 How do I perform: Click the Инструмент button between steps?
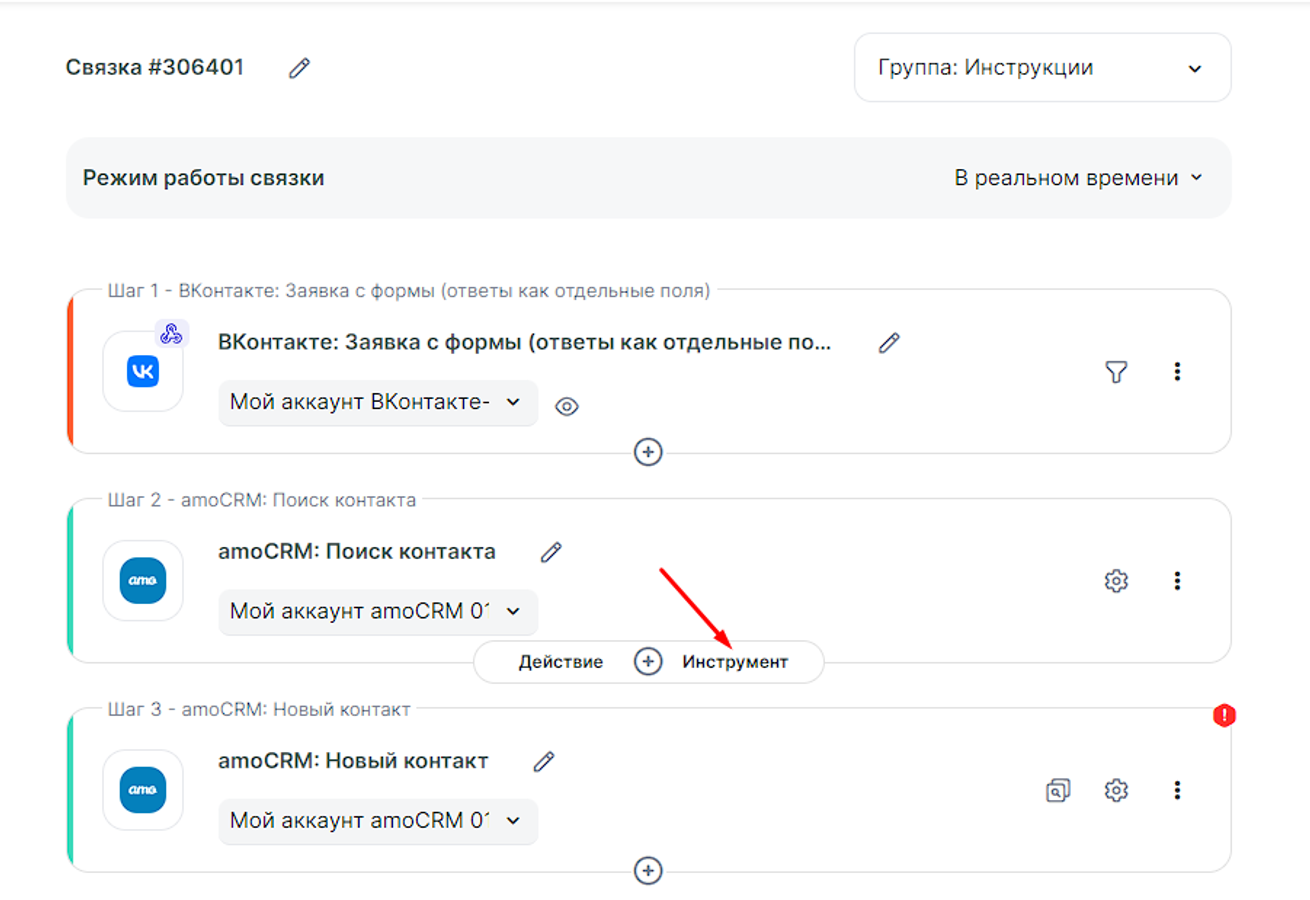(x=735, y=662)
